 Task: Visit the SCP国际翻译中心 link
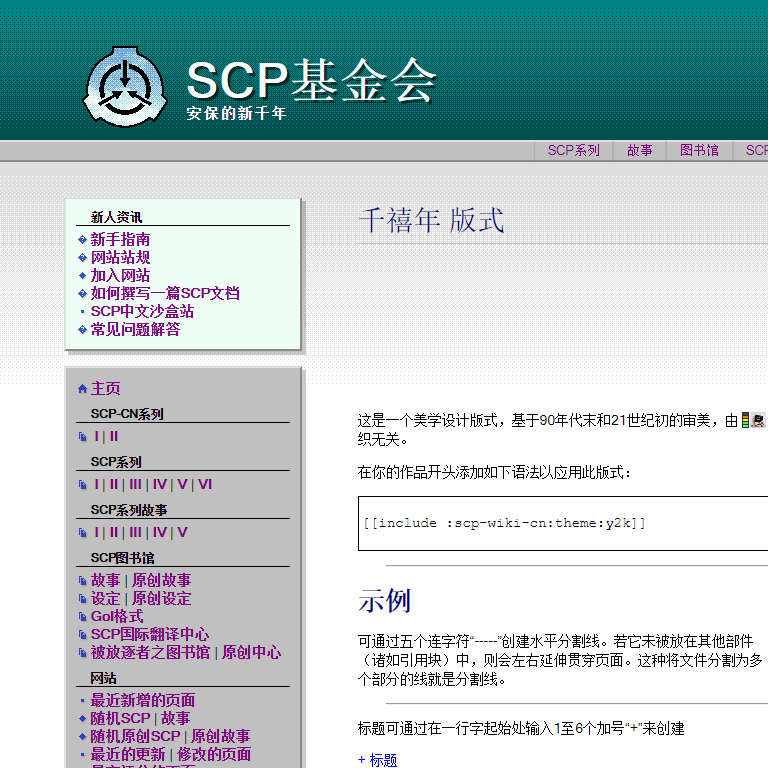[x=150, y=635]
